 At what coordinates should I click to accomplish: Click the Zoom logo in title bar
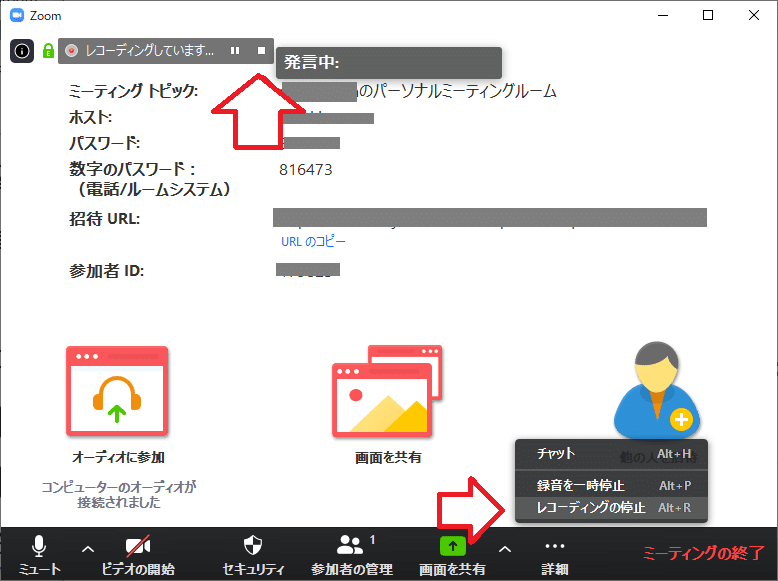click(17, 15)
